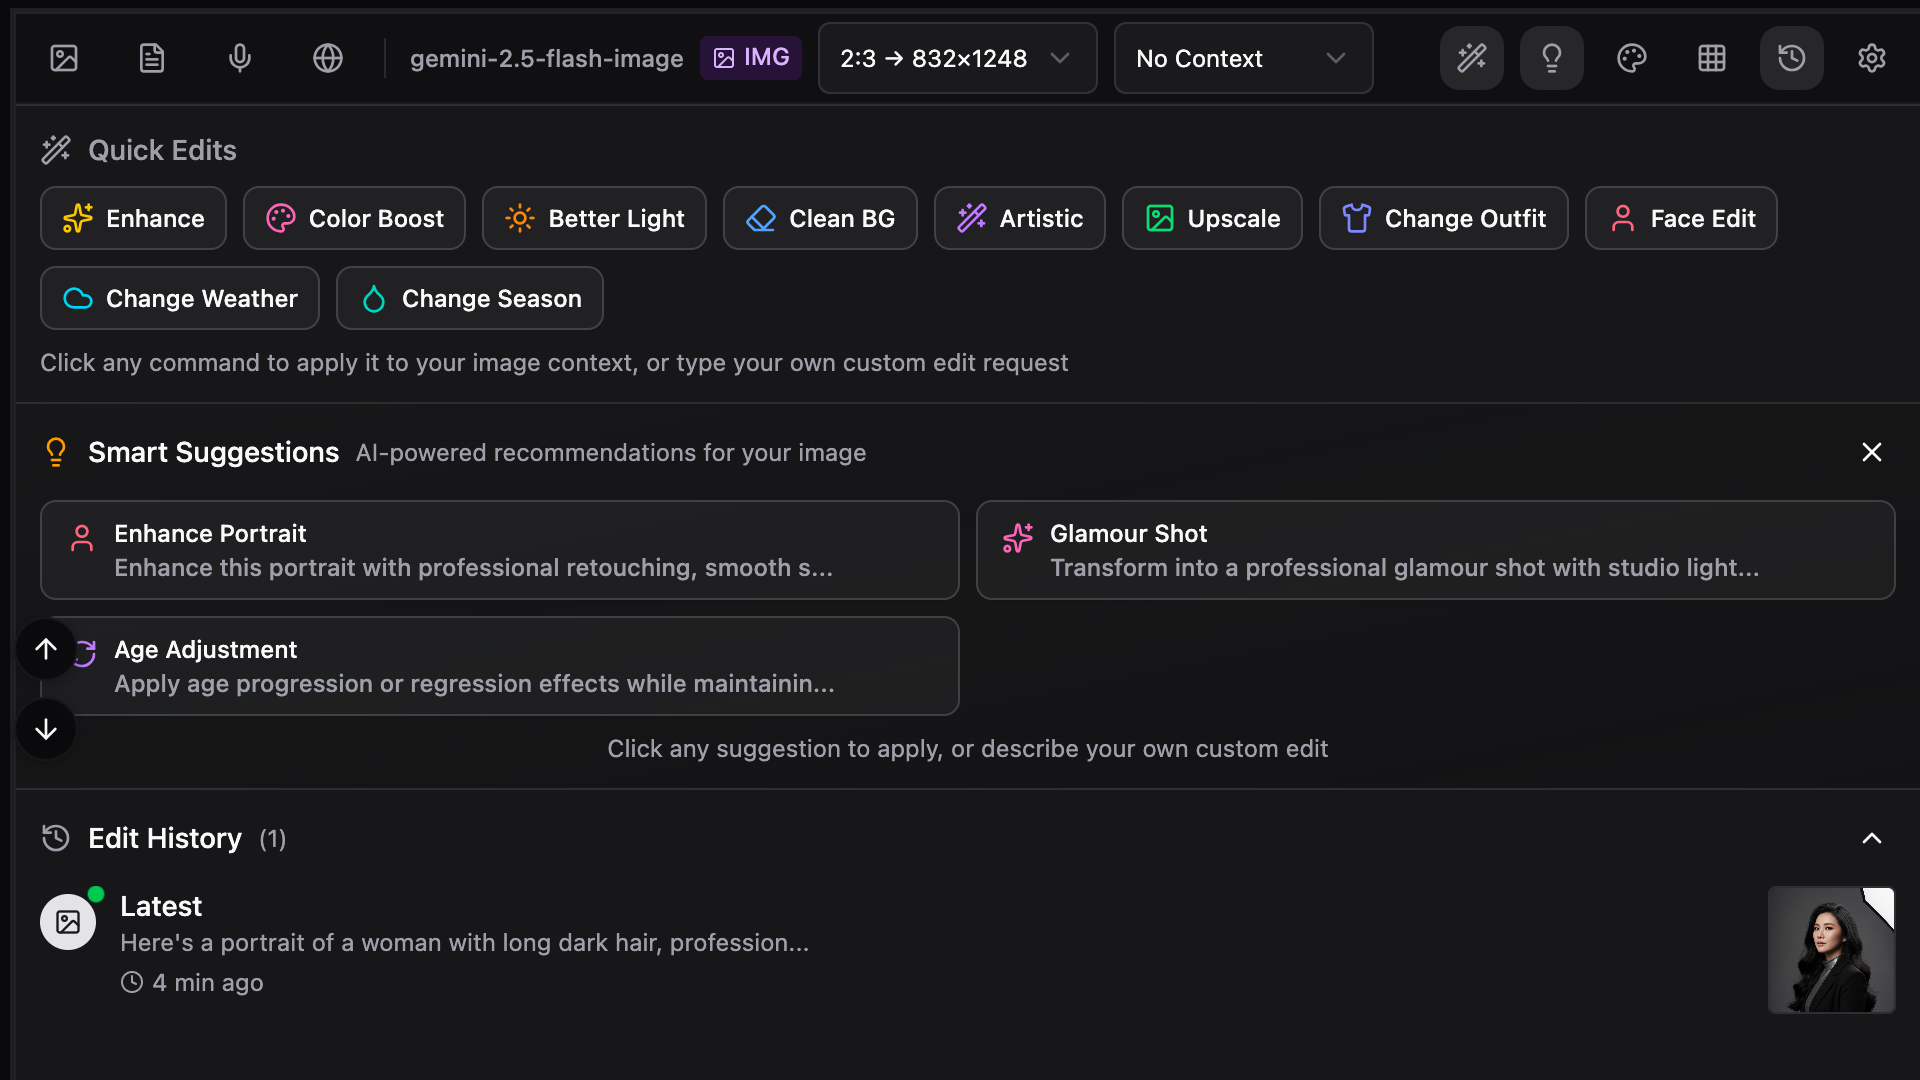Open the portrait thumbnail in Edit History
Image resolution: width=1920 pixels, height=1080 pixels.
coord(1831,949)
